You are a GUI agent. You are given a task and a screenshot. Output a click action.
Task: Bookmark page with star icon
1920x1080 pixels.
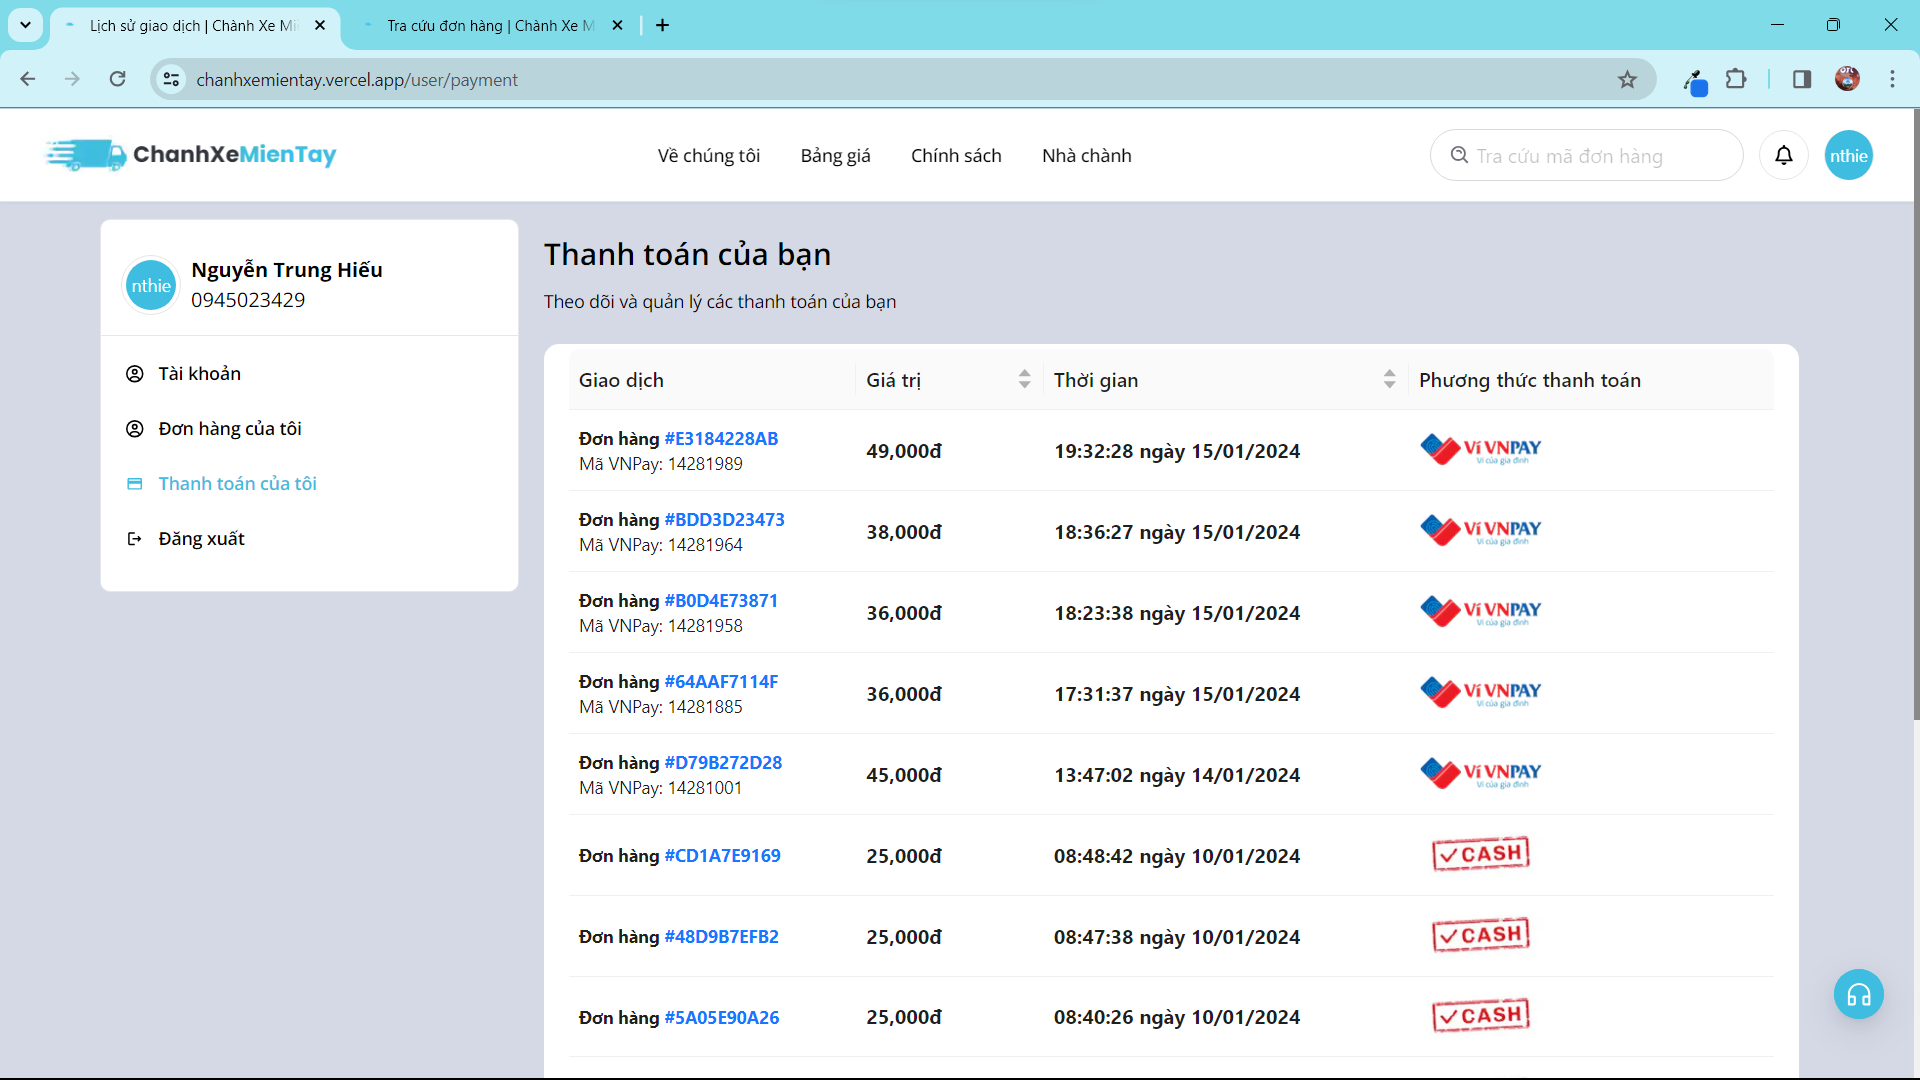pyautogui.click(x=1627, y=80)
